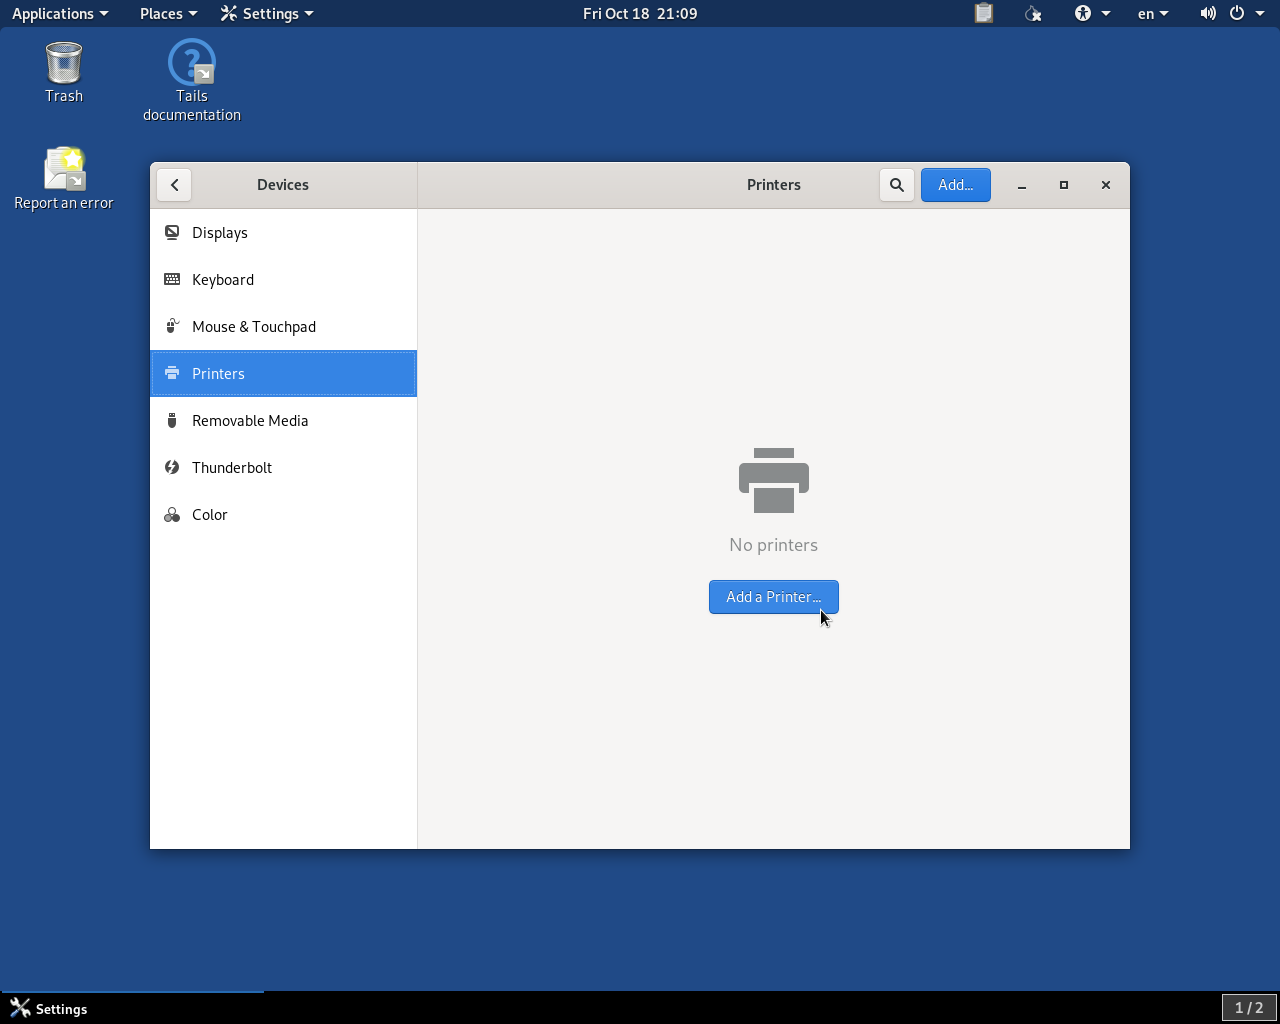Image resolution: width=1280 pixels, height=1024 pixels.
Task: Open the power system menu
Action: (1246, 13)
